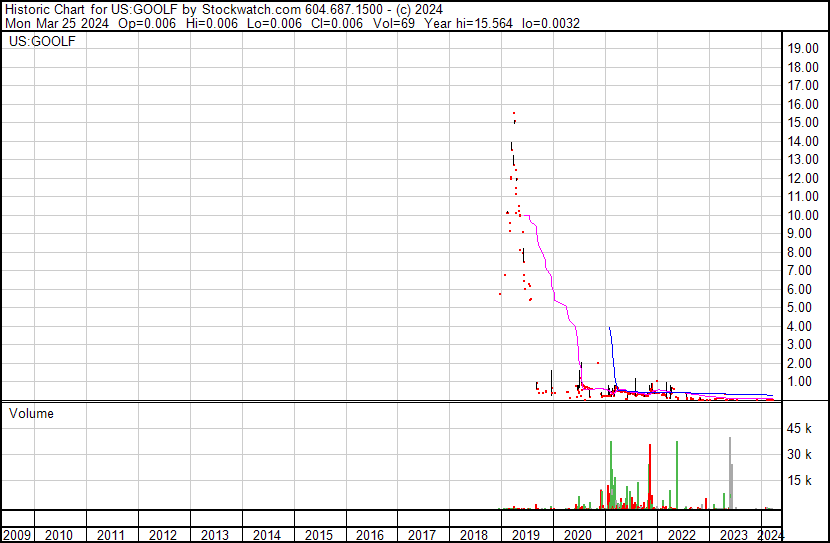The width and height of the screenshot is (830, 543).
Task: Click the tall red volume bar in 2021
Action: click(650, 477)
